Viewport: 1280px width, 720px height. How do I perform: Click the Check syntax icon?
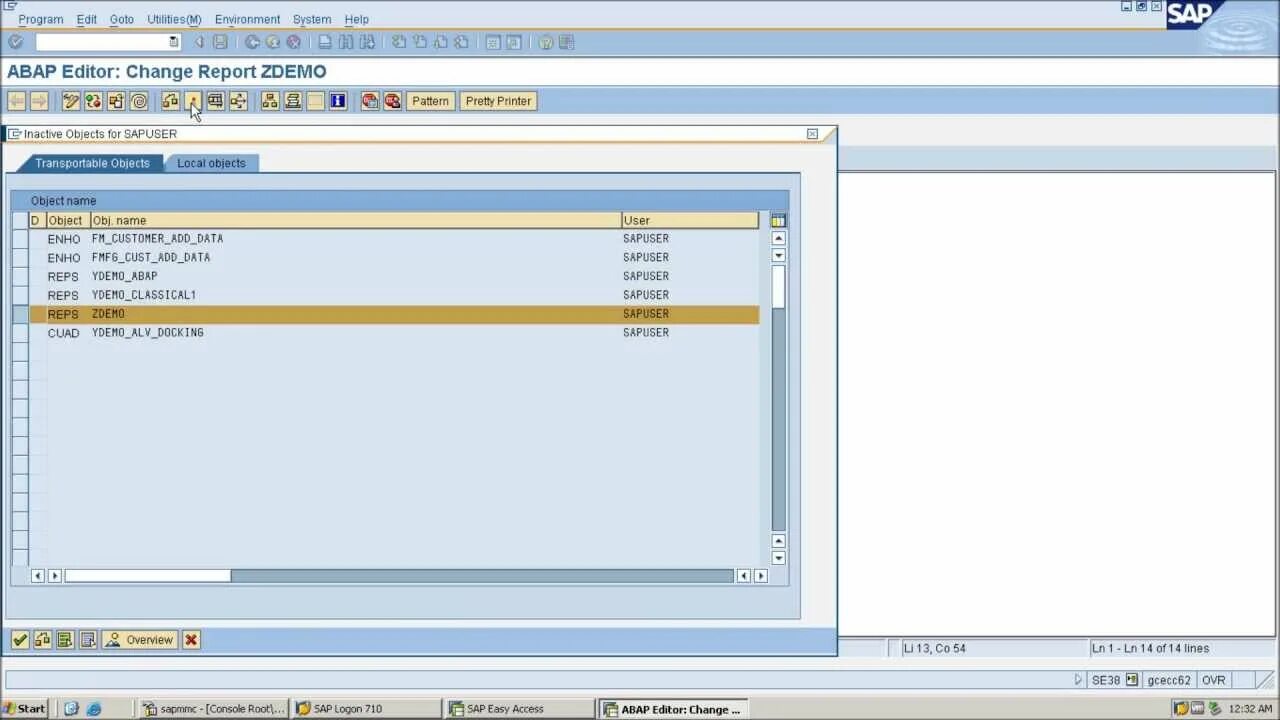pos(170,101)
